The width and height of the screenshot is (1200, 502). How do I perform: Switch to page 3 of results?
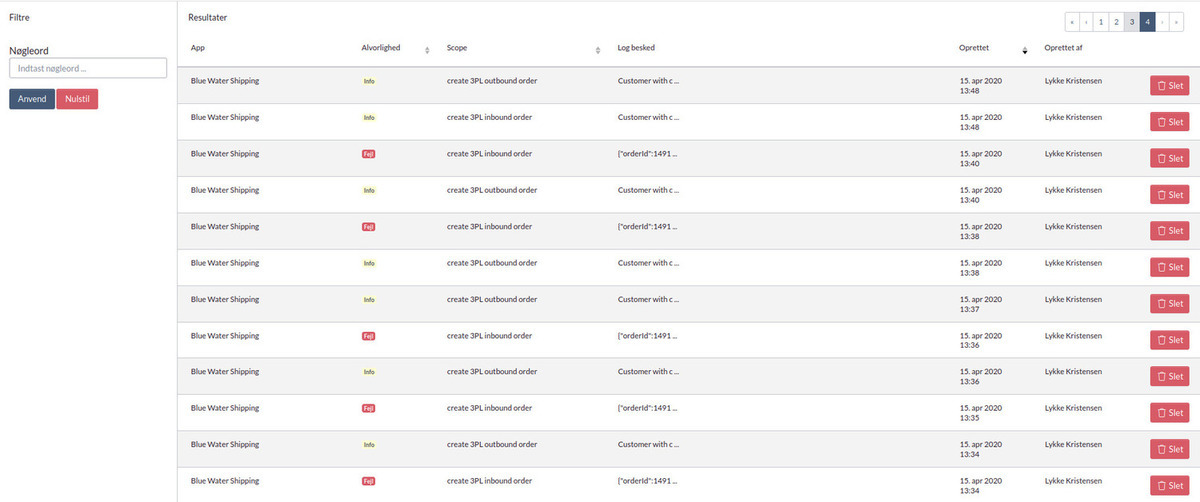1131,21
